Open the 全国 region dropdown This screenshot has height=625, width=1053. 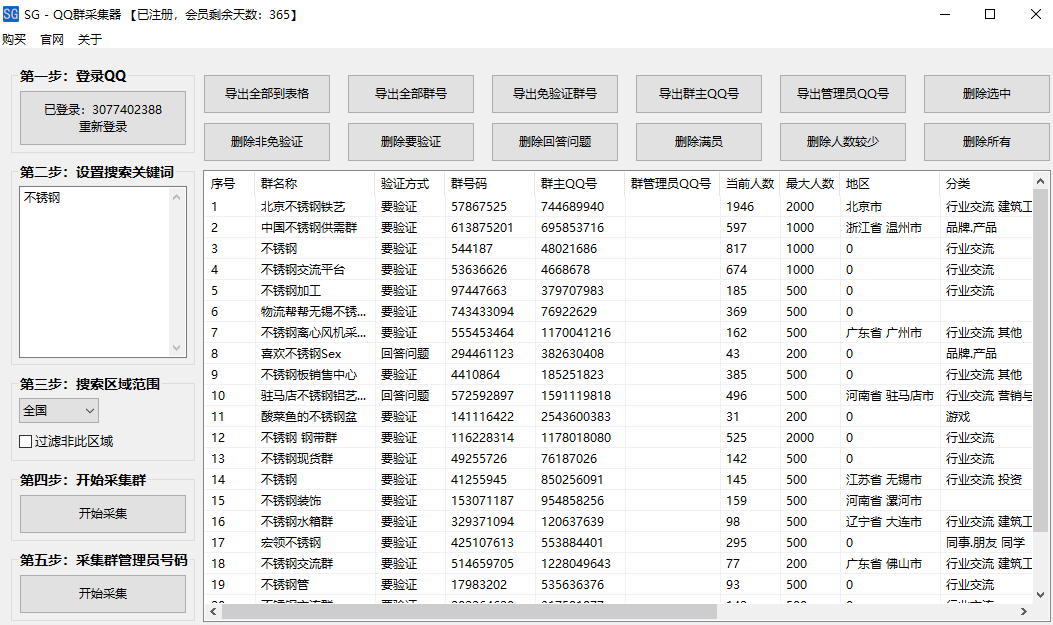click(57, 410)
